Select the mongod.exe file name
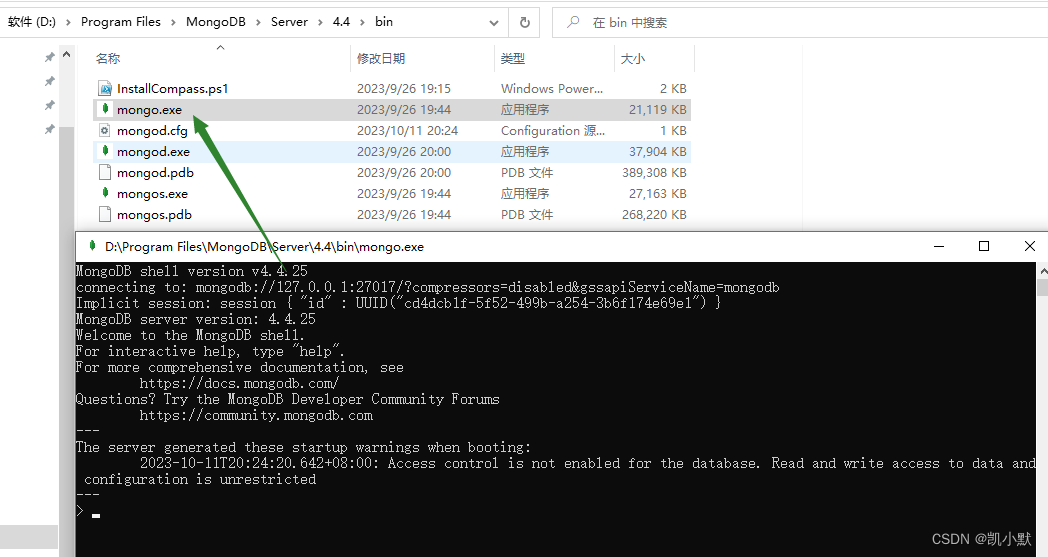Screen dimensions: 1048x557 pos(153,152)
